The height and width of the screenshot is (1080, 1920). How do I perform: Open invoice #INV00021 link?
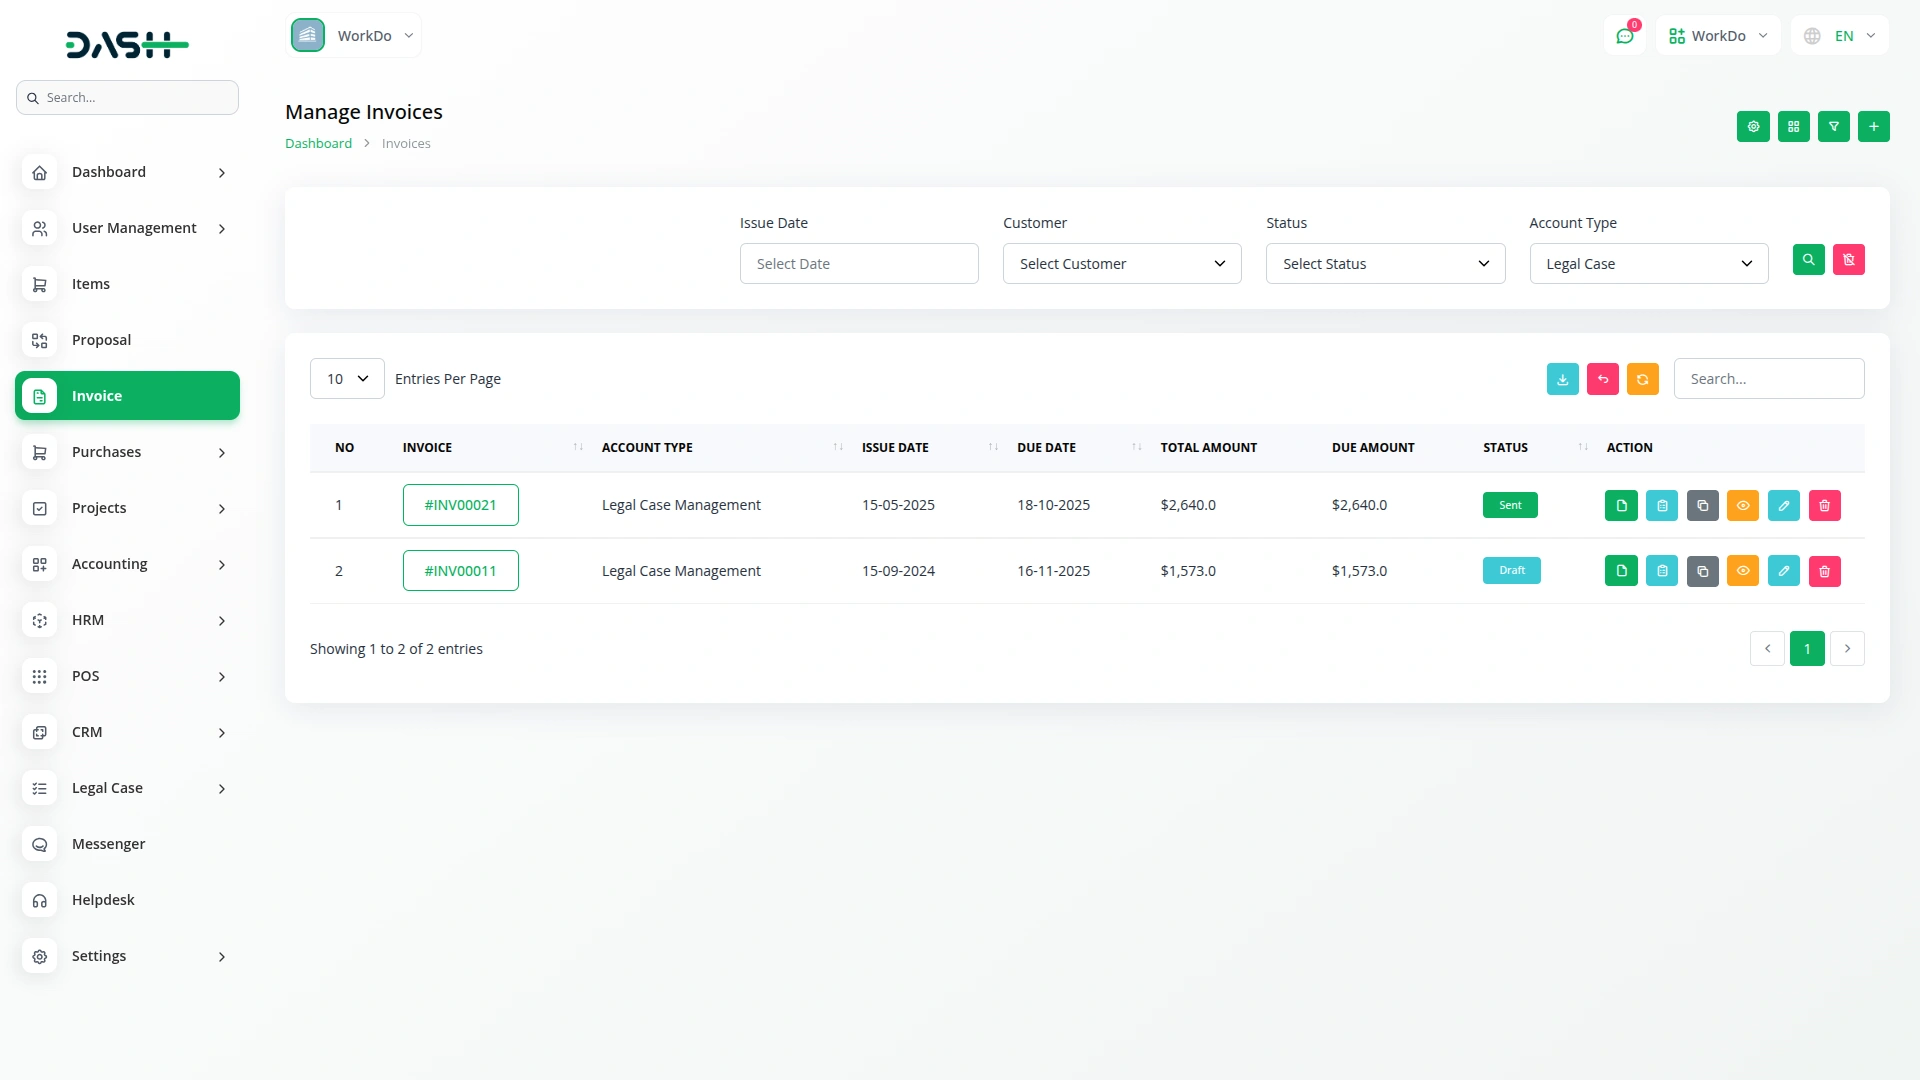(x=460, y=505)
